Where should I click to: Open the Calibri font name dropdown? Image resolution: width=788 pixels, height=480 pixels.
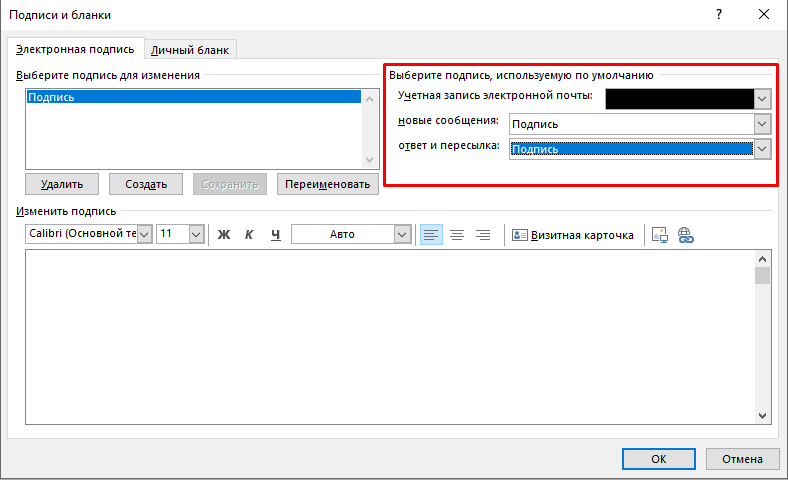143,234
